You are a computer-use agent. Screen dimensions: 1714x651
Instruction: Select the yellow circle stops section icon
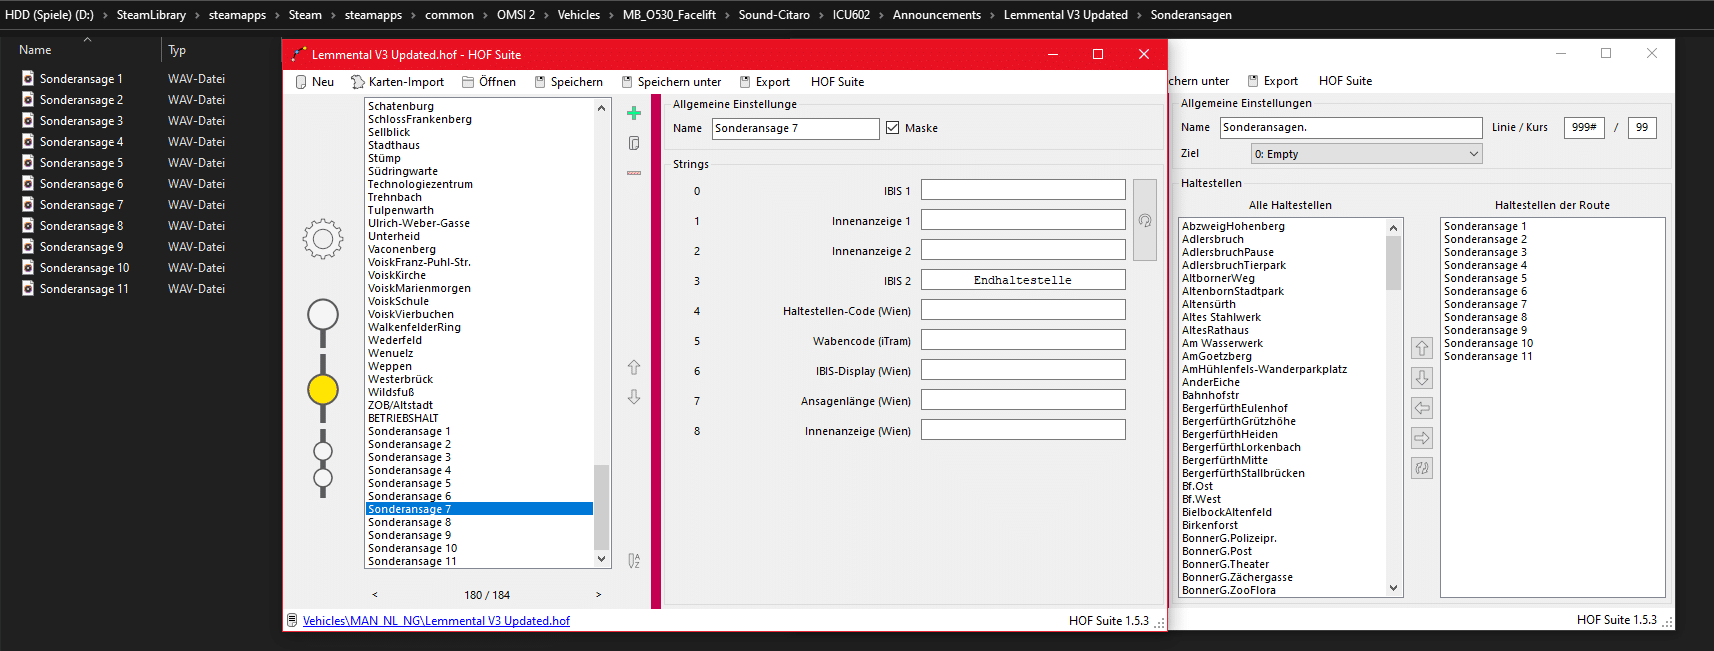click(x=323, y=389)
